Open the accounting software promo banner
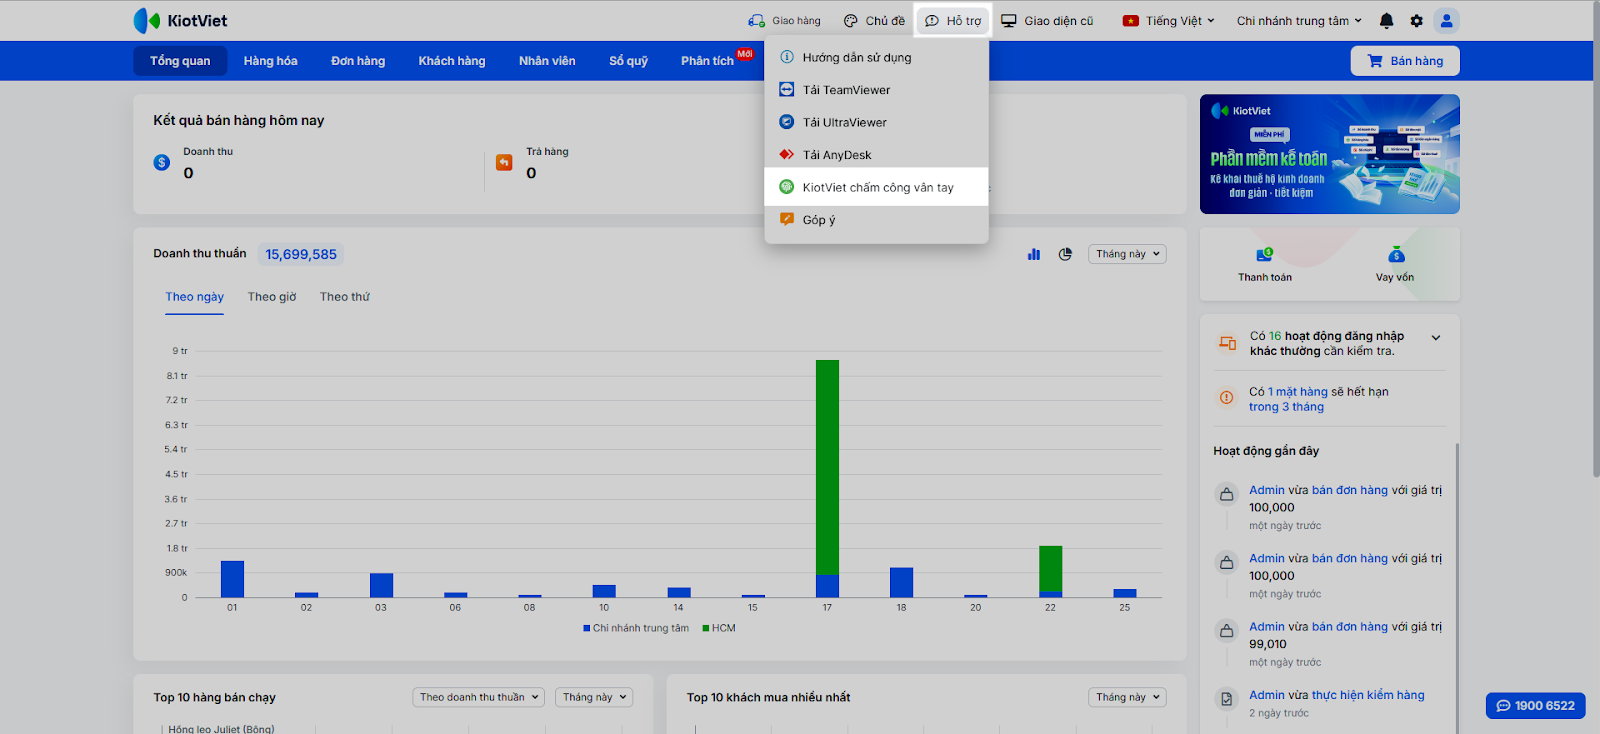 pos(1330,154)
